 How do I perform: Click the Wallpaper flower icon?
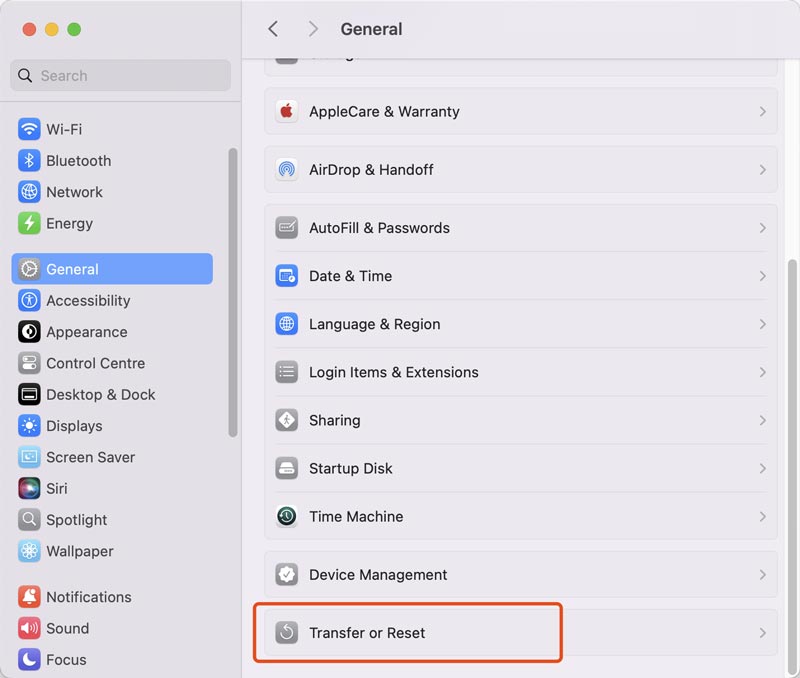29,551
